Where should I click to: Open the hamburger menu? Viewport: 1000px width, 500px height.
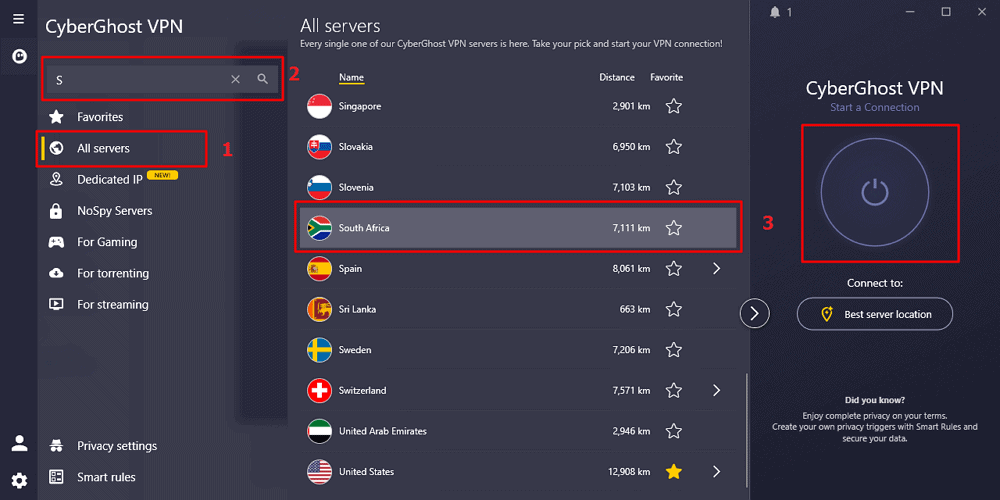(x=18, y=19)
